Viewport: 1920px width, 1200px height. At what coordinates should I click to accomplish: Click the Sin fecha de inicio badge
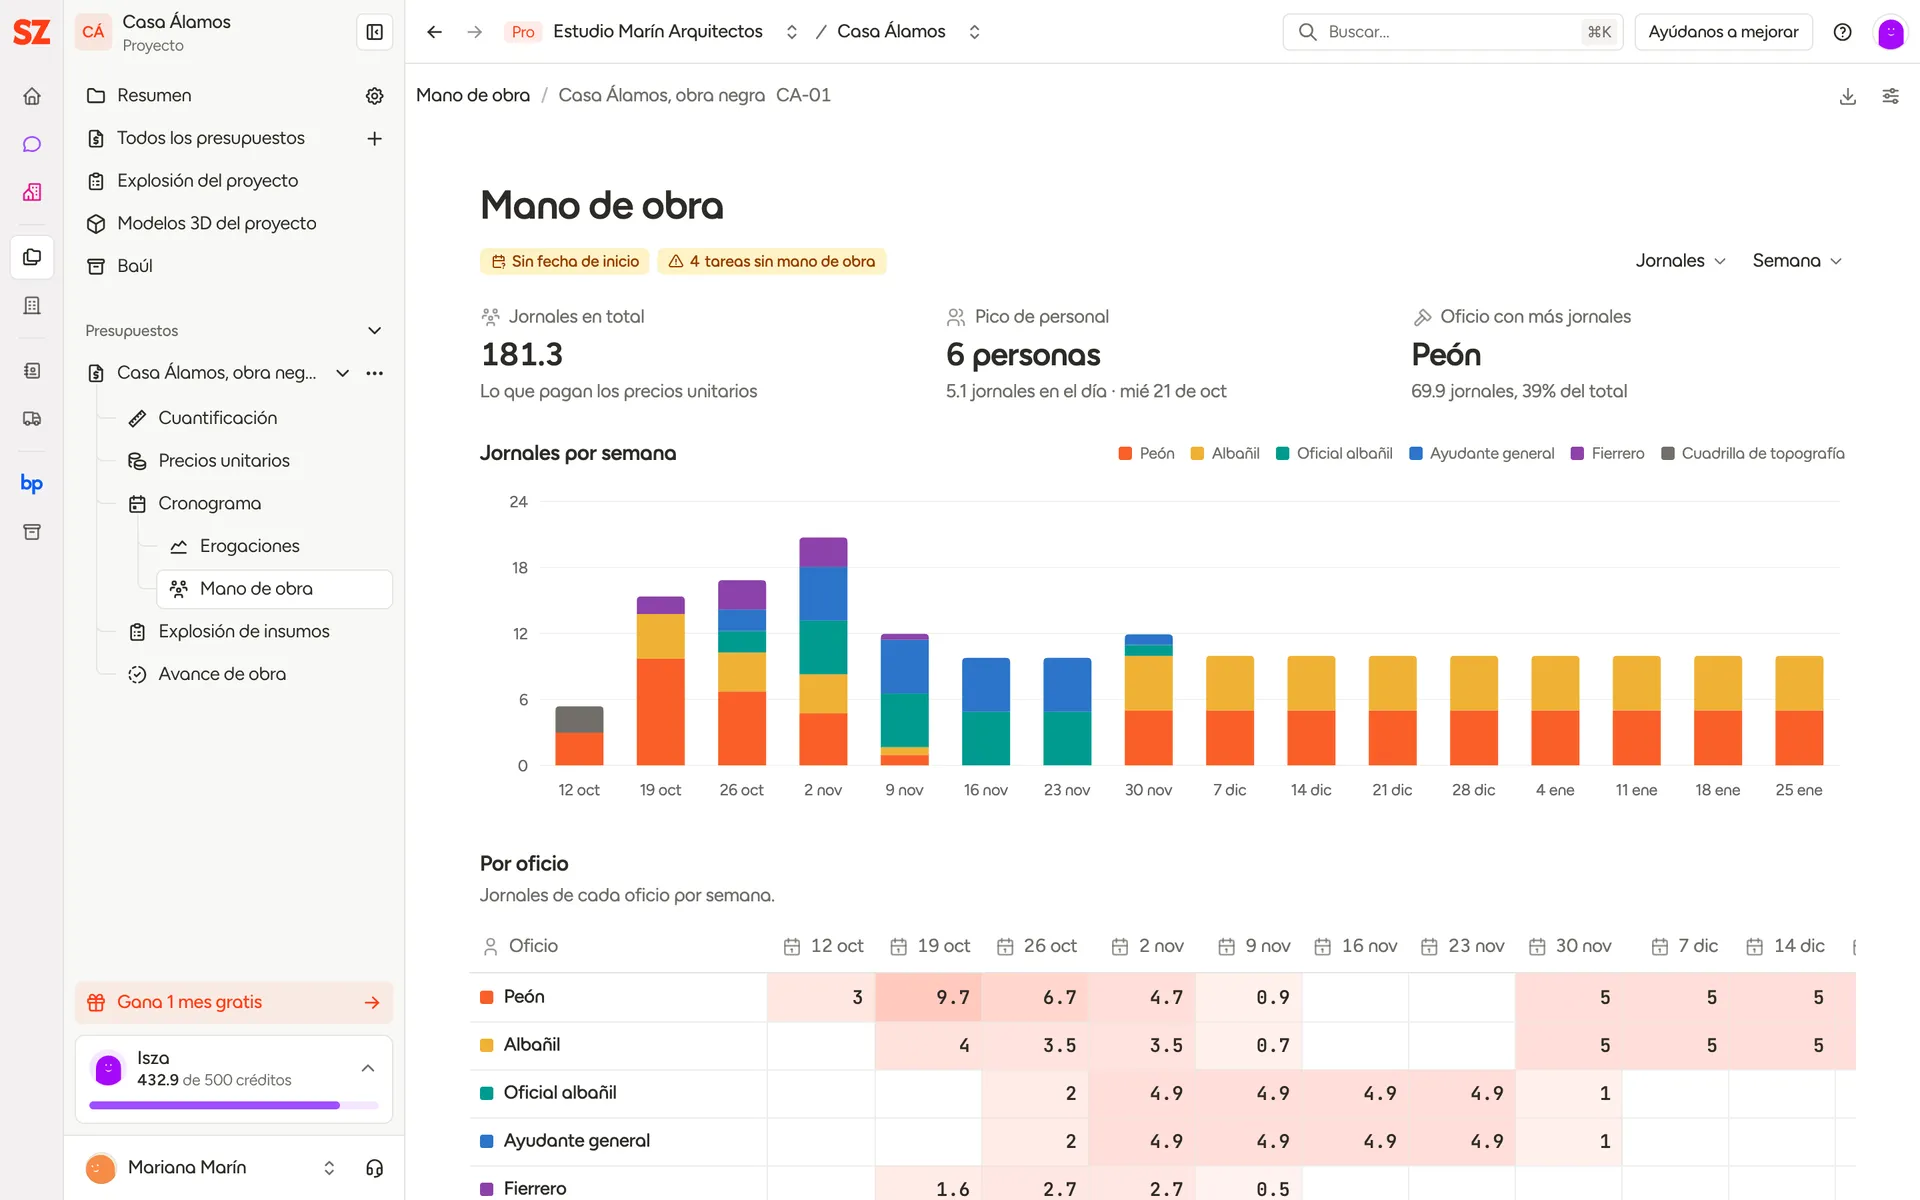(565, 261)
